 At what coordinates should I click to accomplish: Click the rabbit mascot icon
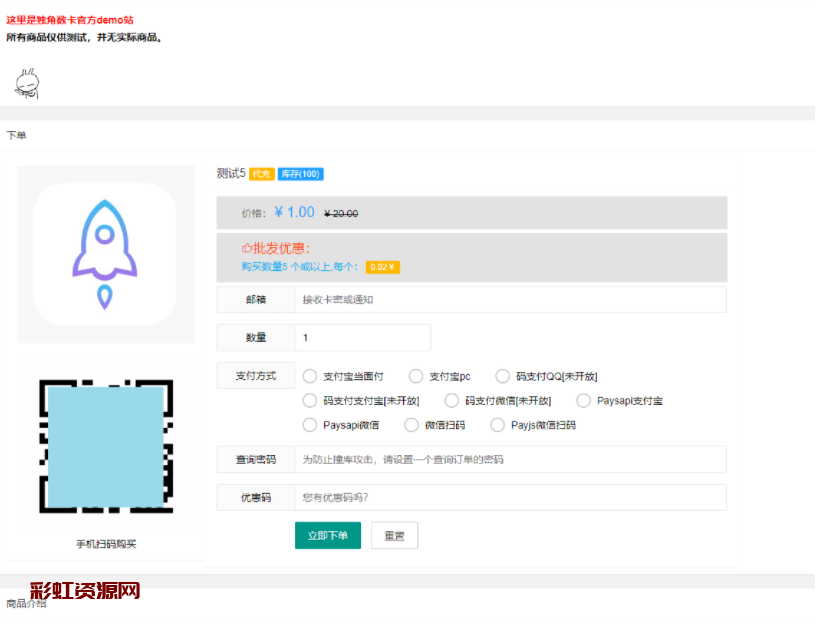tap(27, 83)
